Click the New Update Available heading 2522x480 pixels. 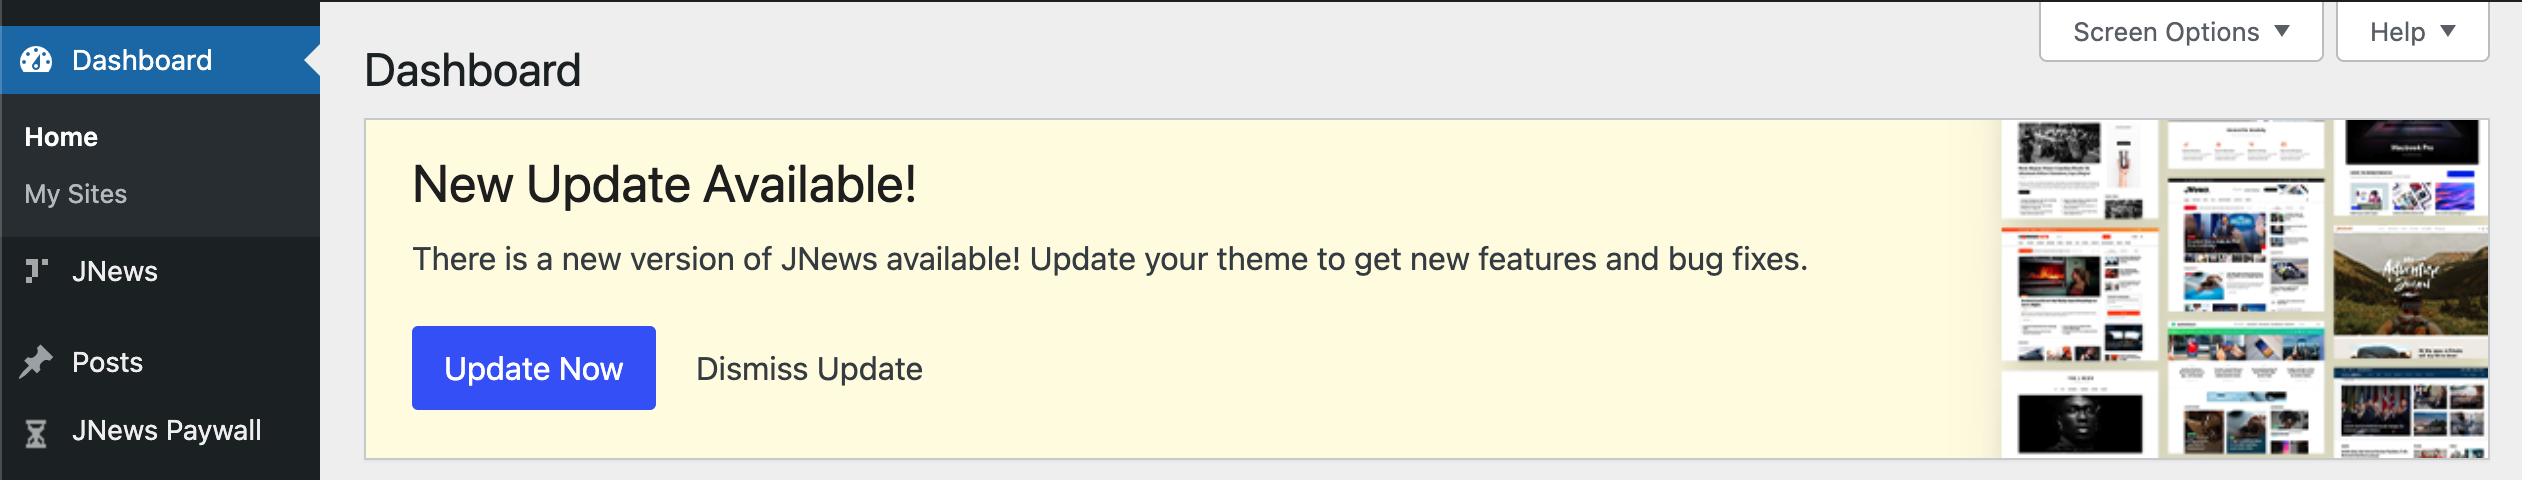coord(664,185)
